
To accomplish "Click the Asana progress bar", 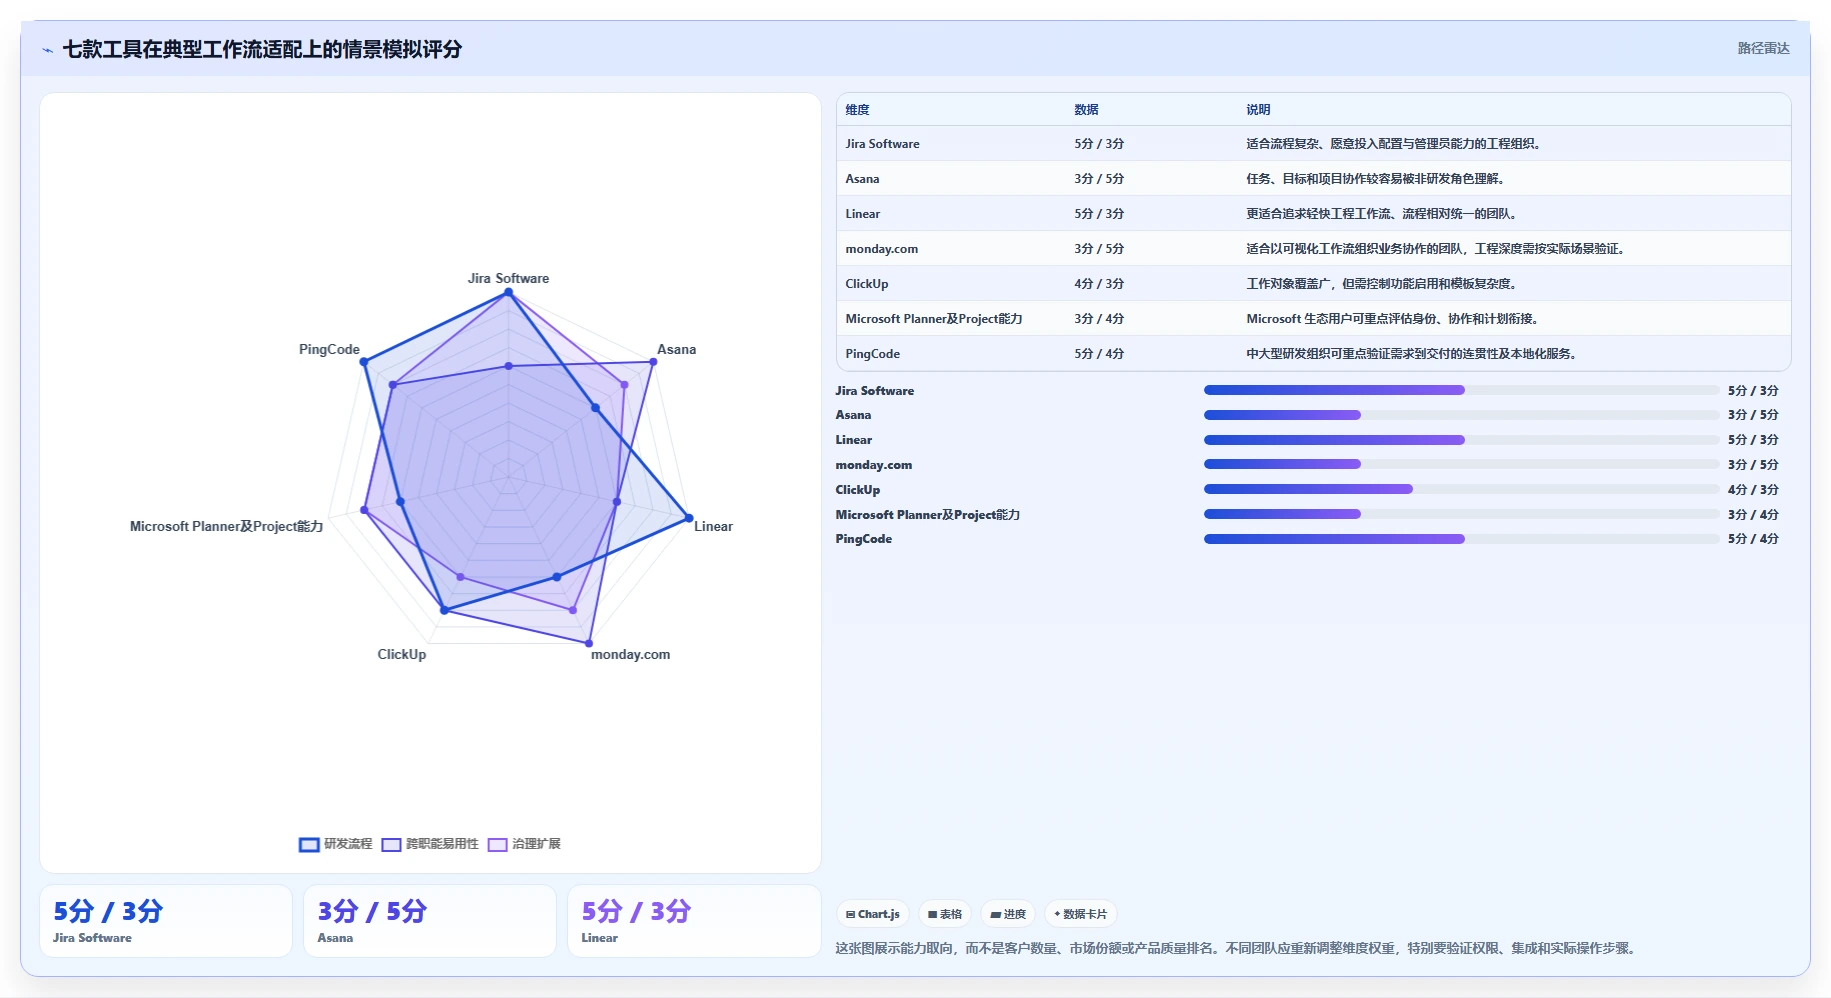I will (x=1462, y=415).
